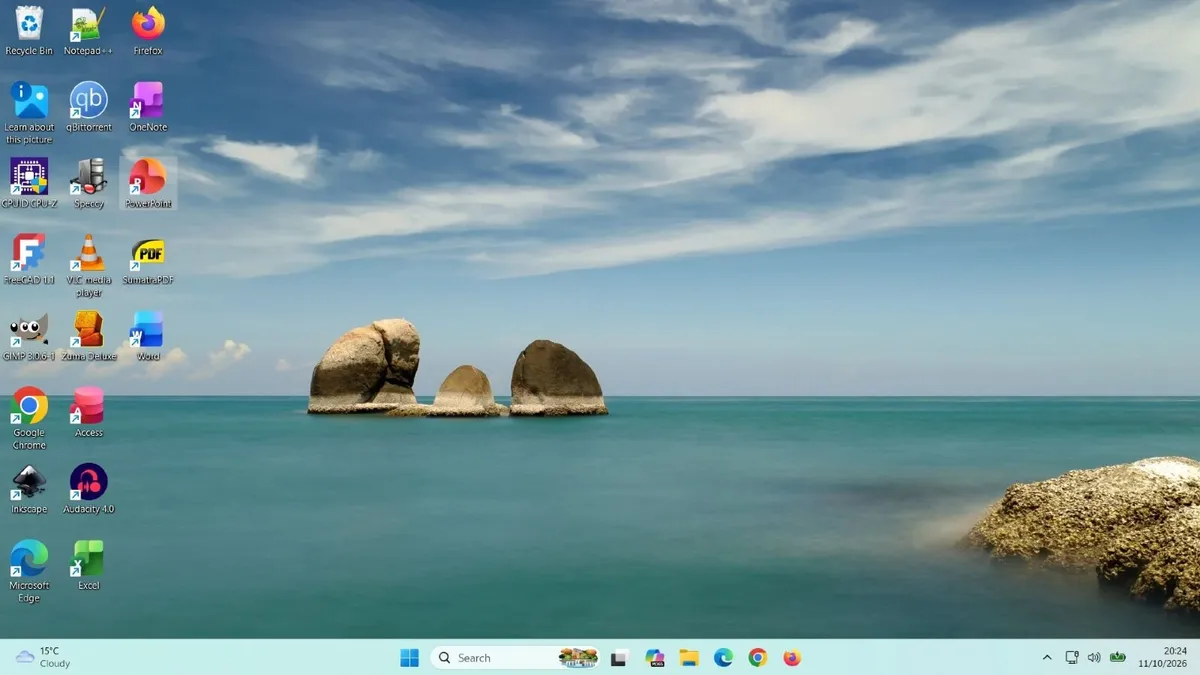The width and height of the screenshot is (1200, 675).
Task: Select the OneNote desktop shortcut
Action: point(148,107)
